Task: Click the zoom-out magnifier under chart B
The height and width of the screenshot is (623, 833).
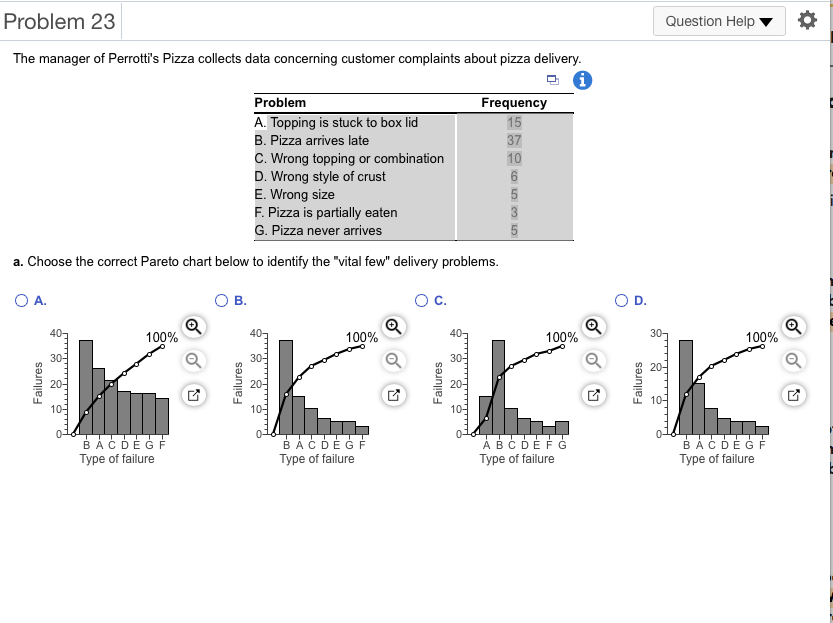Action: (x=393, y=361)
